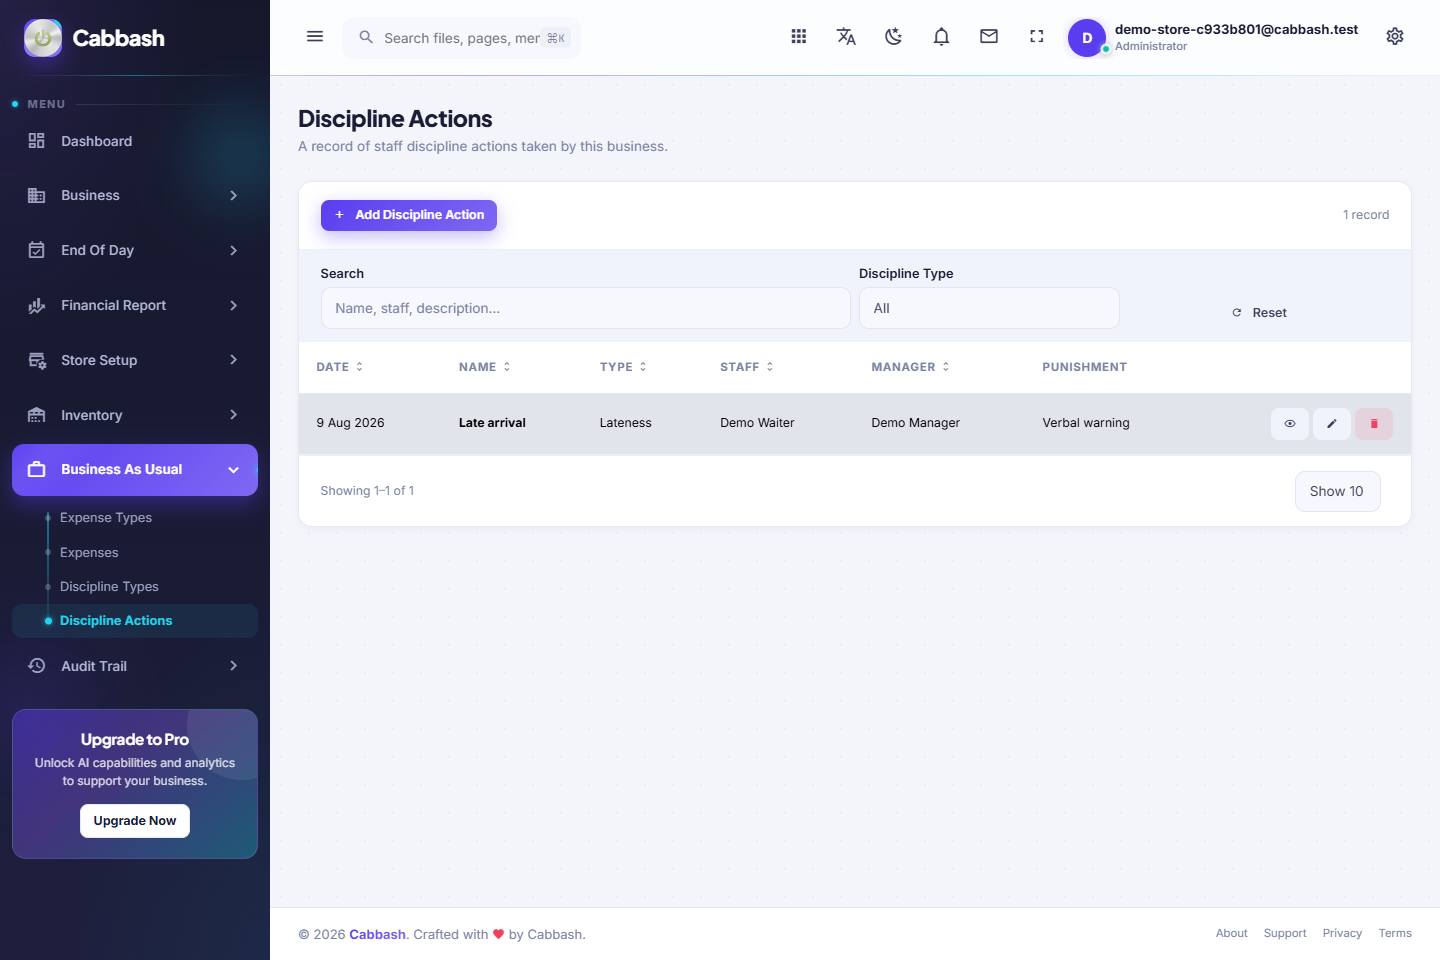Sort table by Date column

(x=339, y=367)
